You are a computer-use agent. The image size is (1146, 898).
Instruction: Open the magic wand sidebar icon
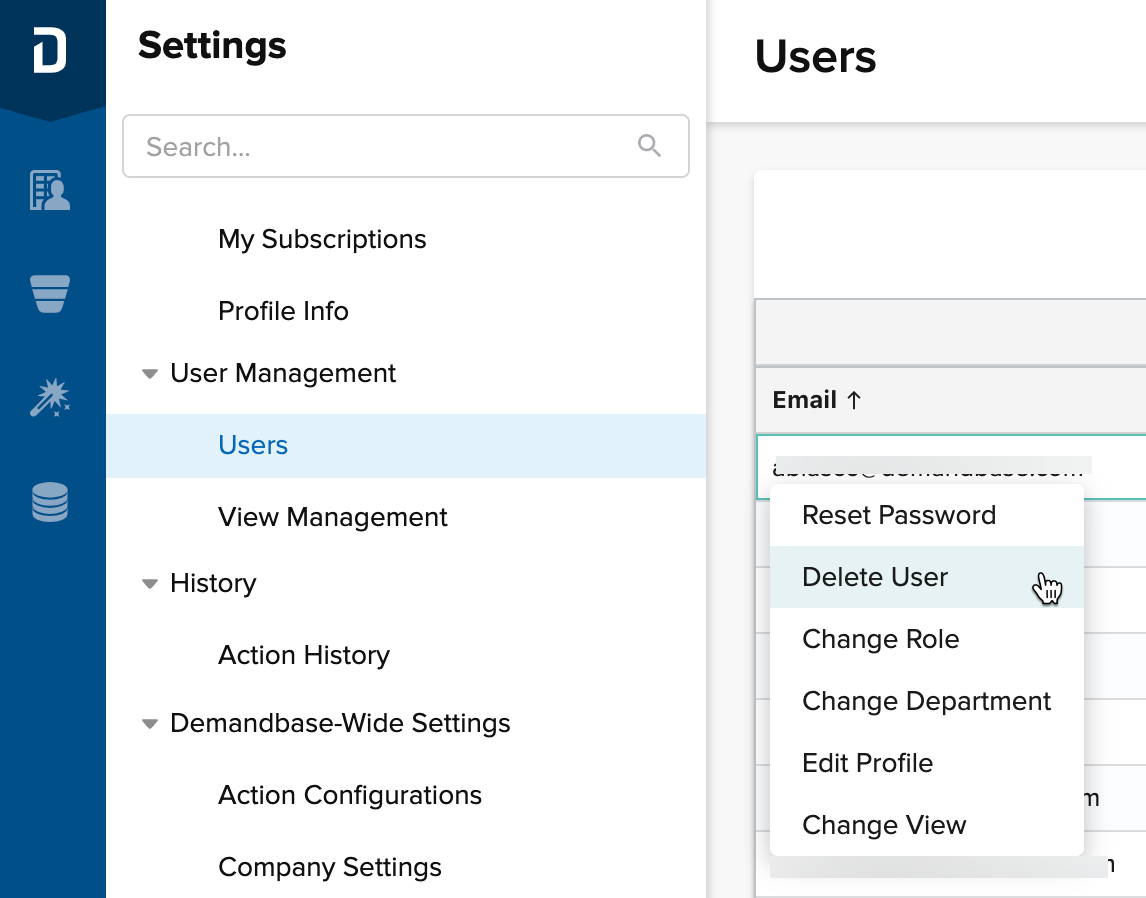(50, 397)
